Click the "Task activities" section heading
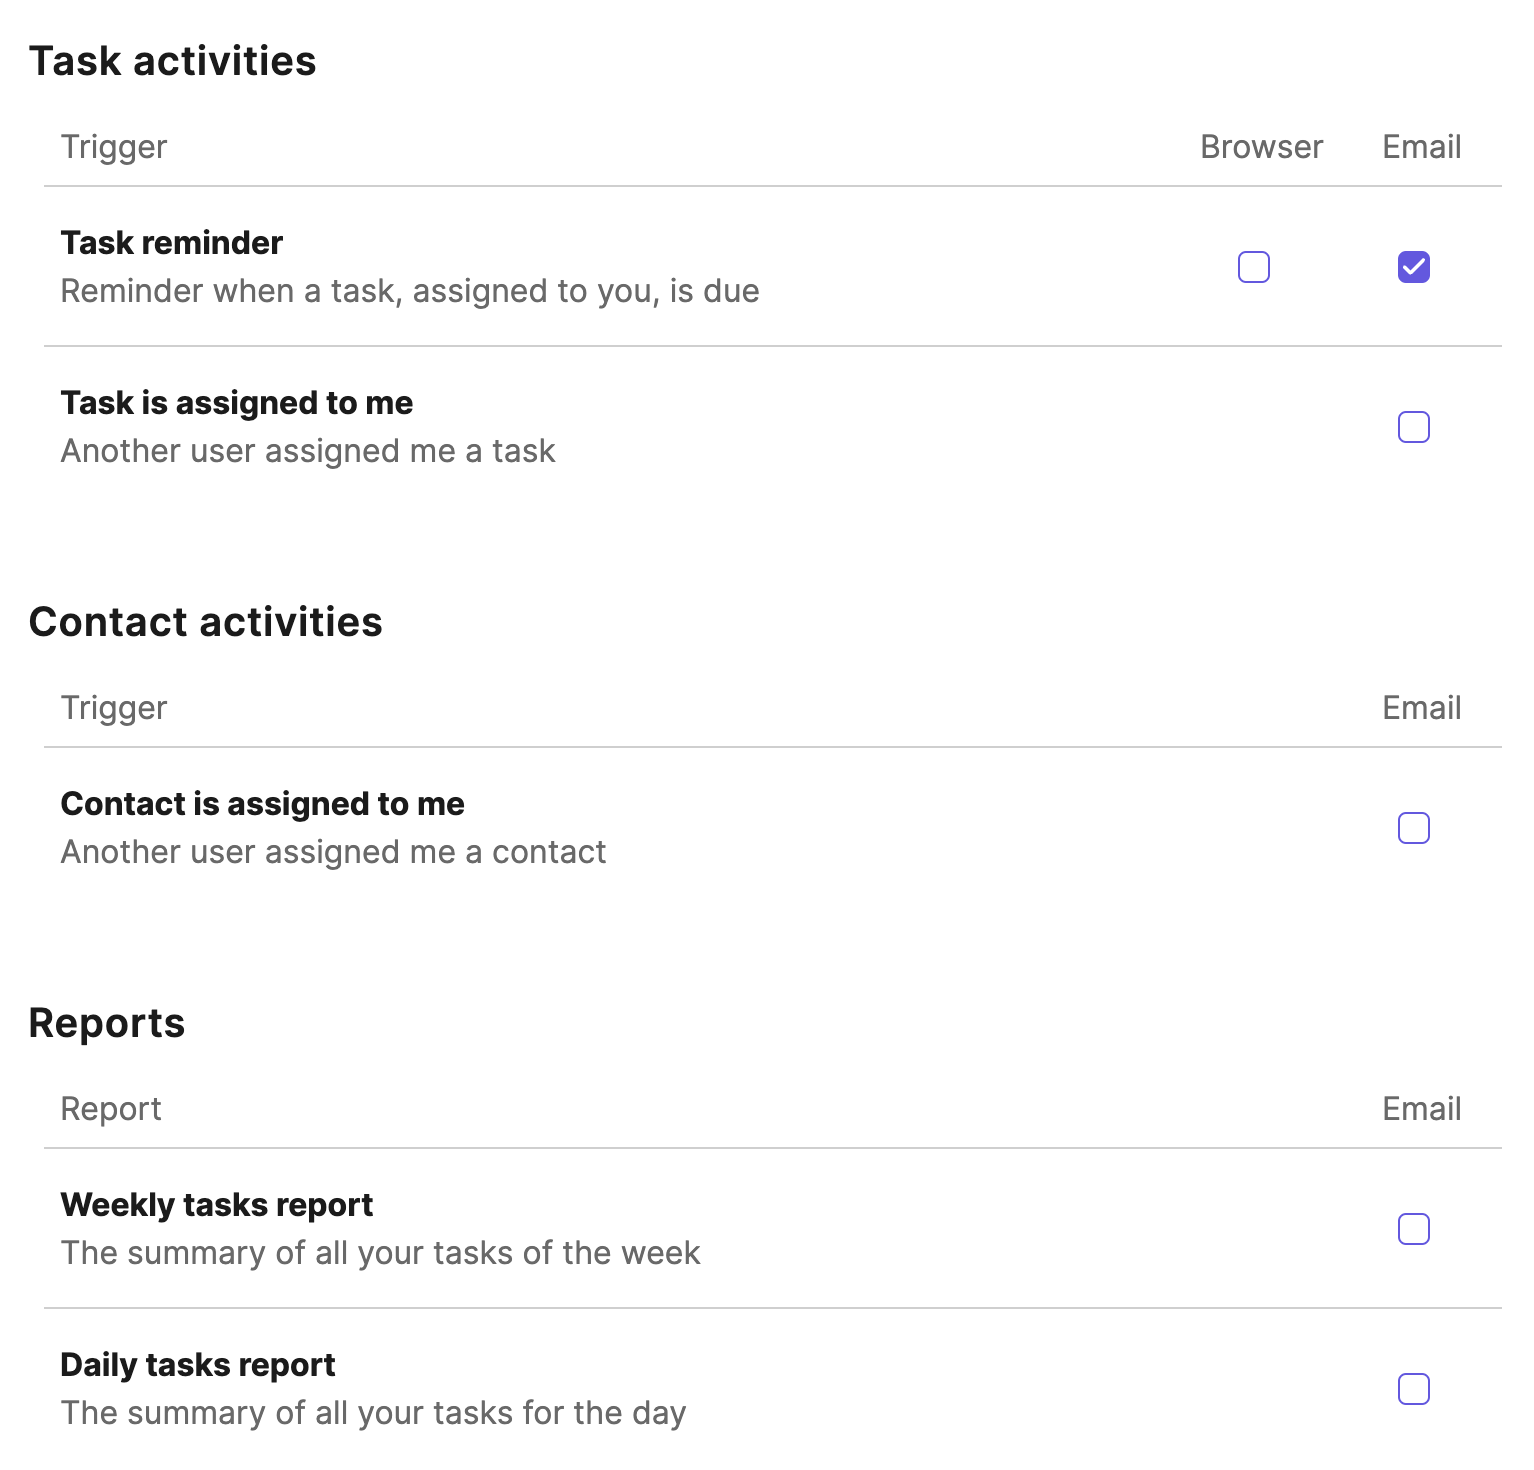 173,61
